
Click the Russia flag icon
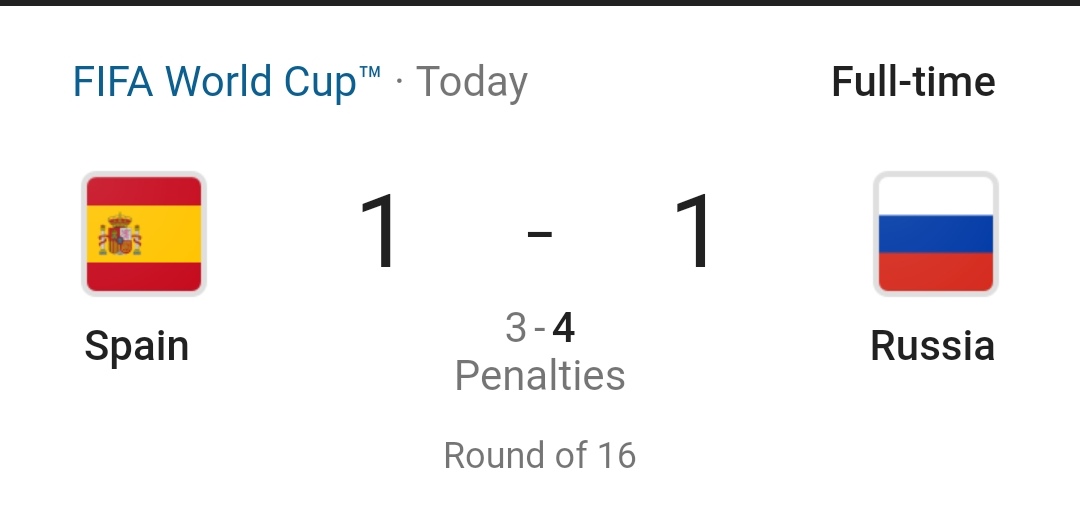[935, 234]
